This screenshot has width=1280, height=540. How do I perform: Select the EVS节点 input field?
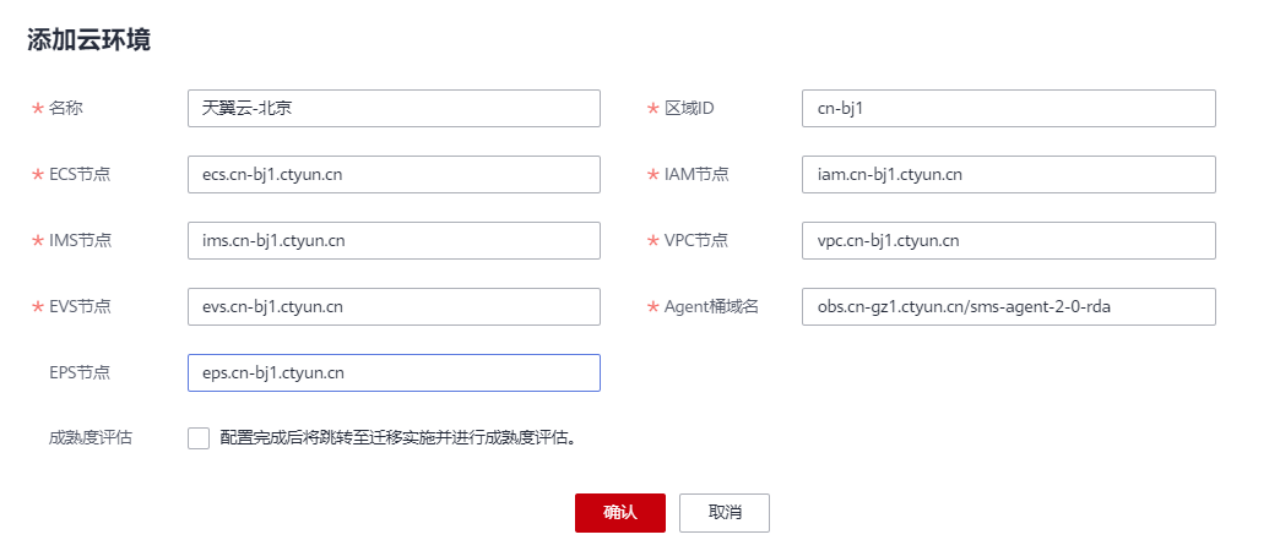394,306
